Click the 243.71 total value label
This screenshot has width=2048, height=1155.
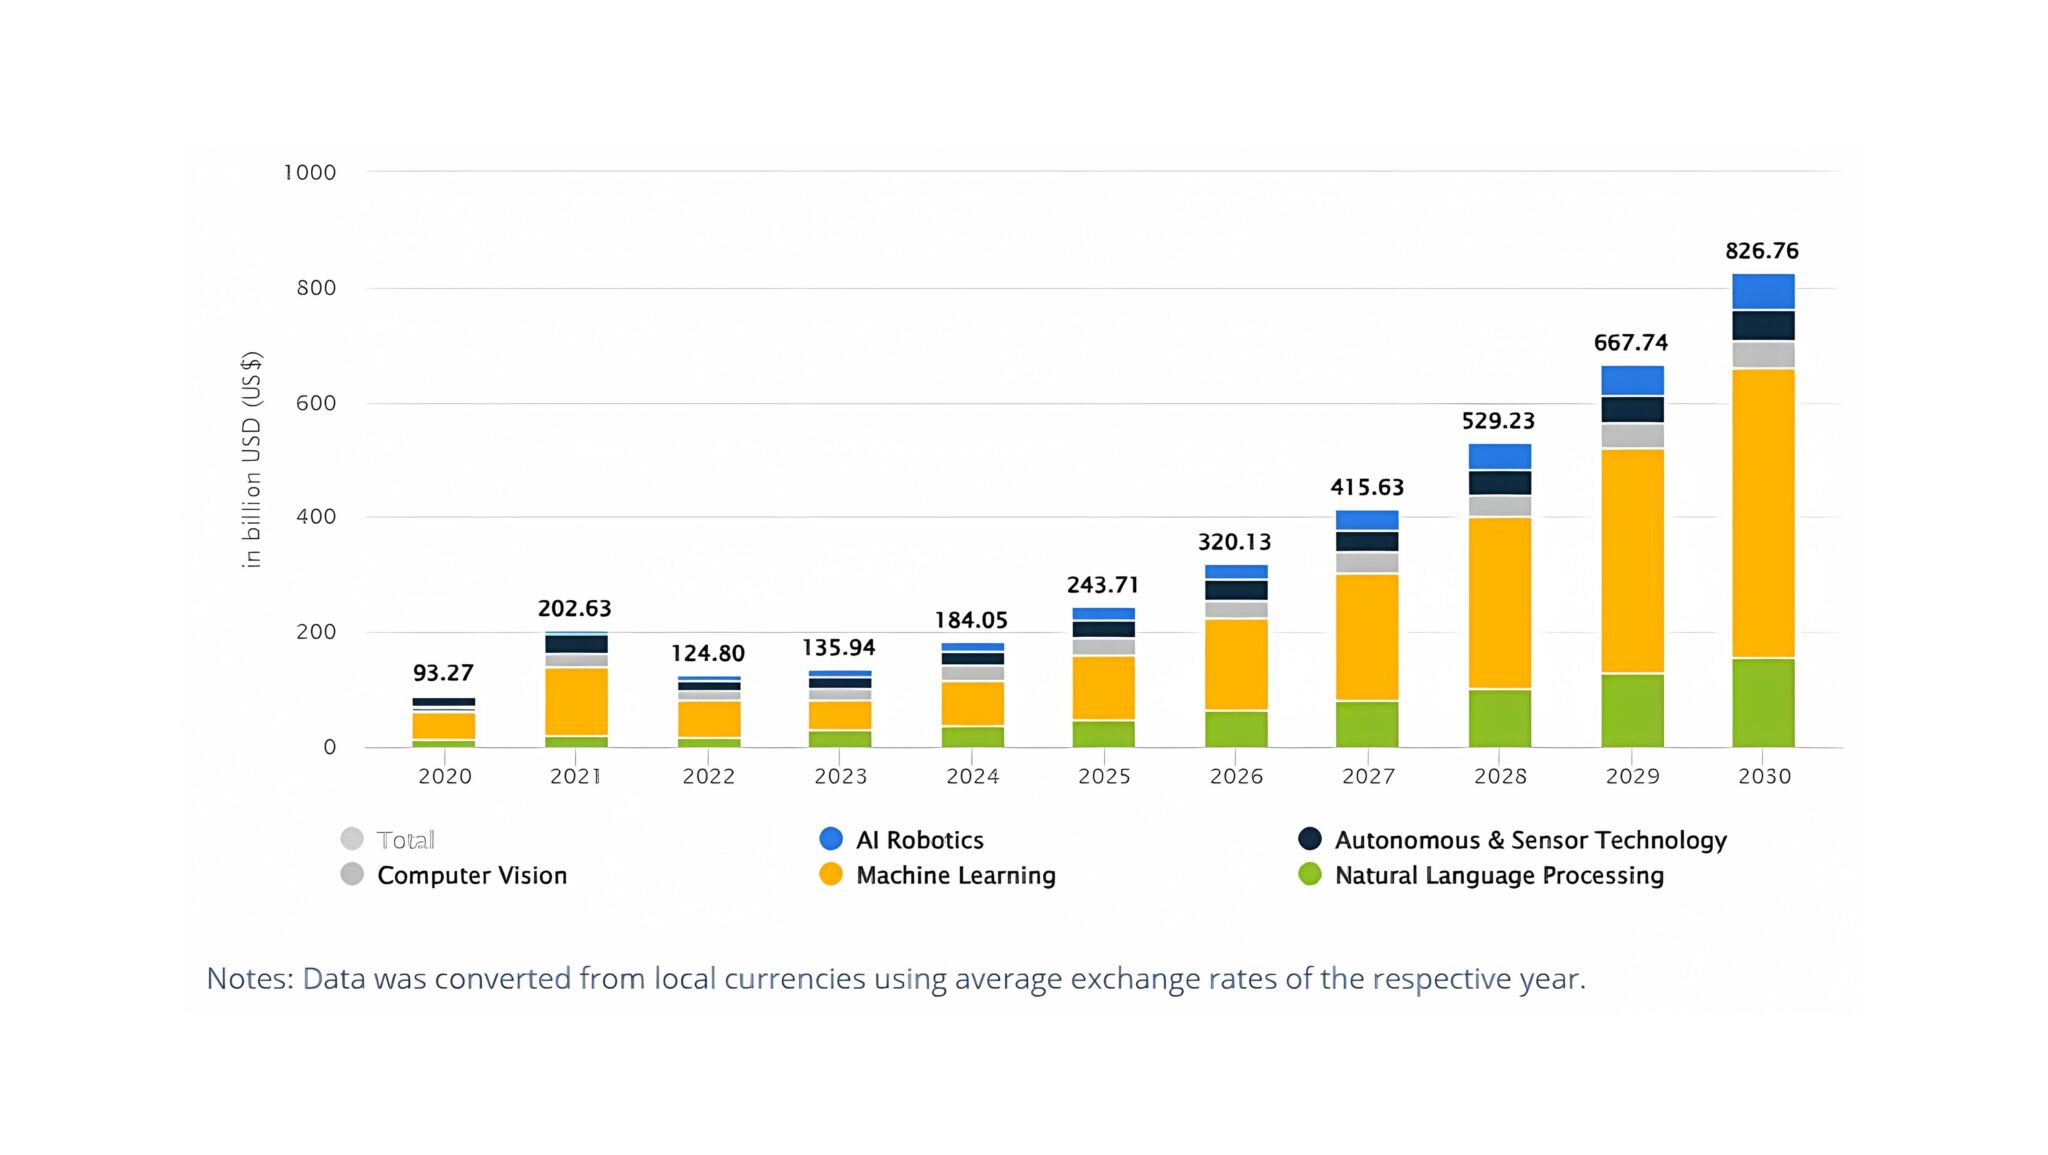tap(1102, 585)
